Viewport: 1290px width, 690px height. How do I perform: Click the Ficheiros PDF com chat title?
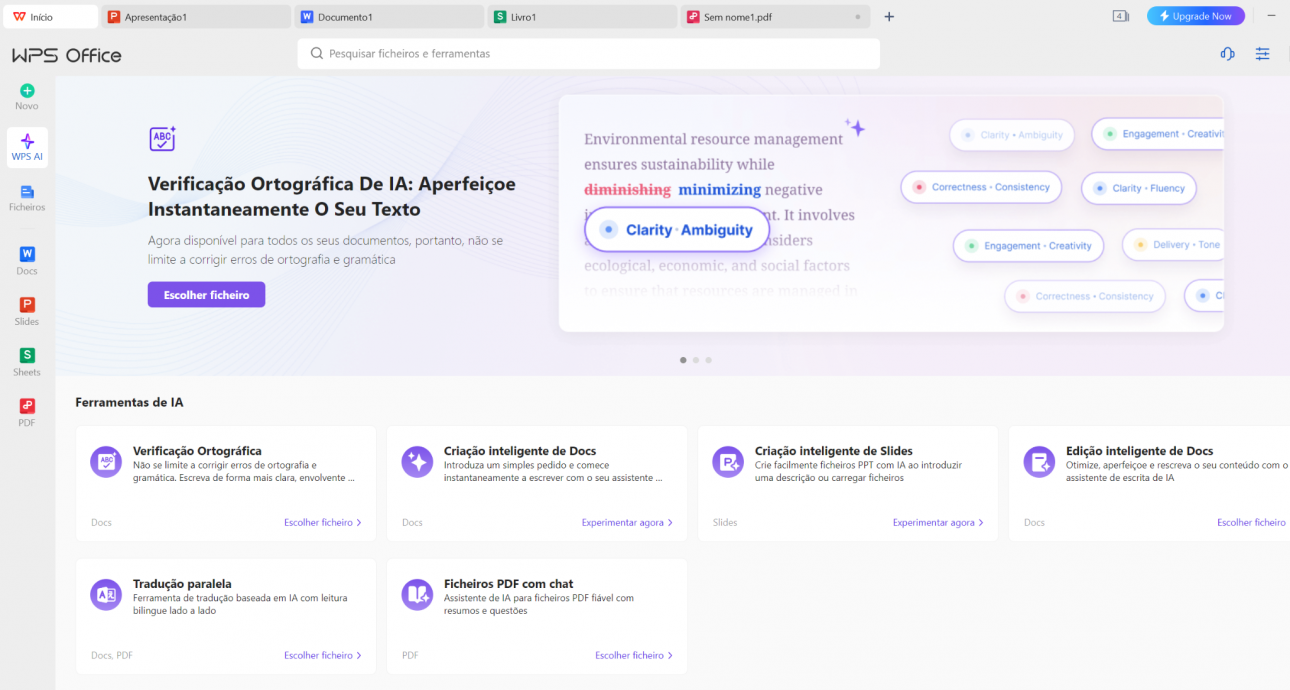coord(508,584)
